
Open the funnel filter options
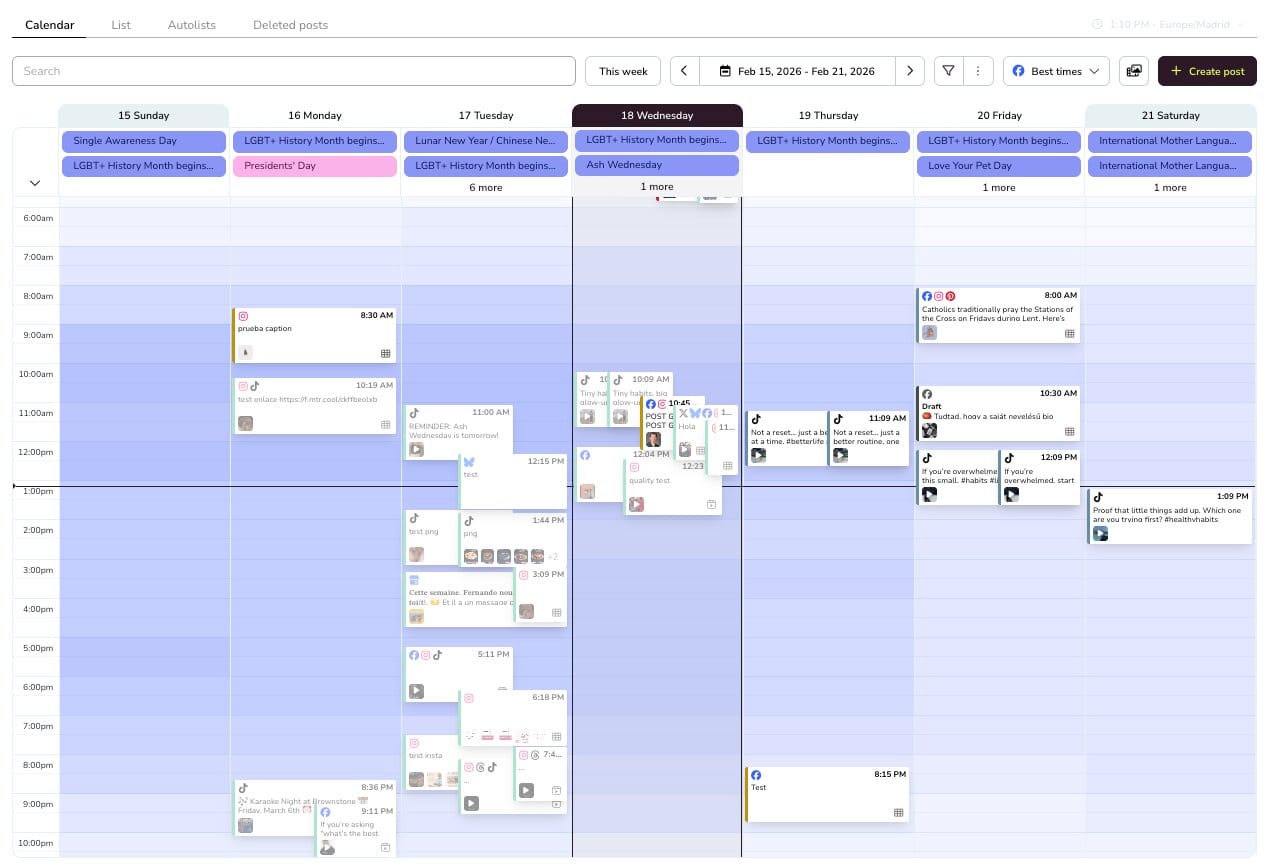pyautogui.click(x=948, y=71)
